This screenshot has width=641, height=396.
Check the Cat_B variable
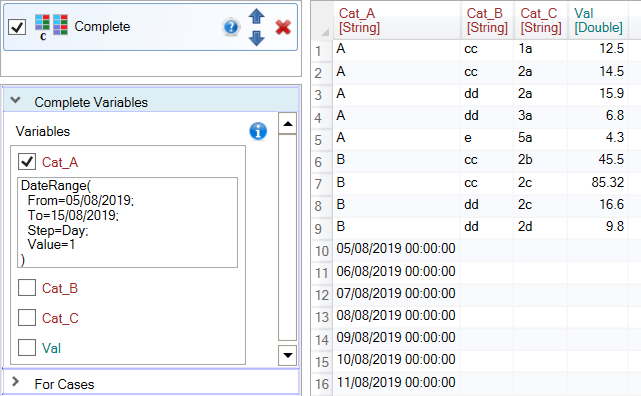point(27,288)
